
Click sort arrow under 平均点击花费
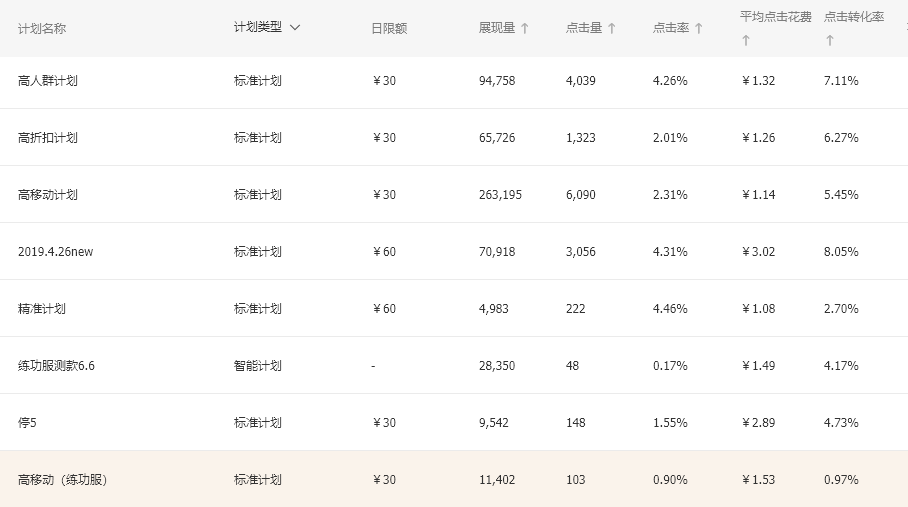[x=745, y=40]
